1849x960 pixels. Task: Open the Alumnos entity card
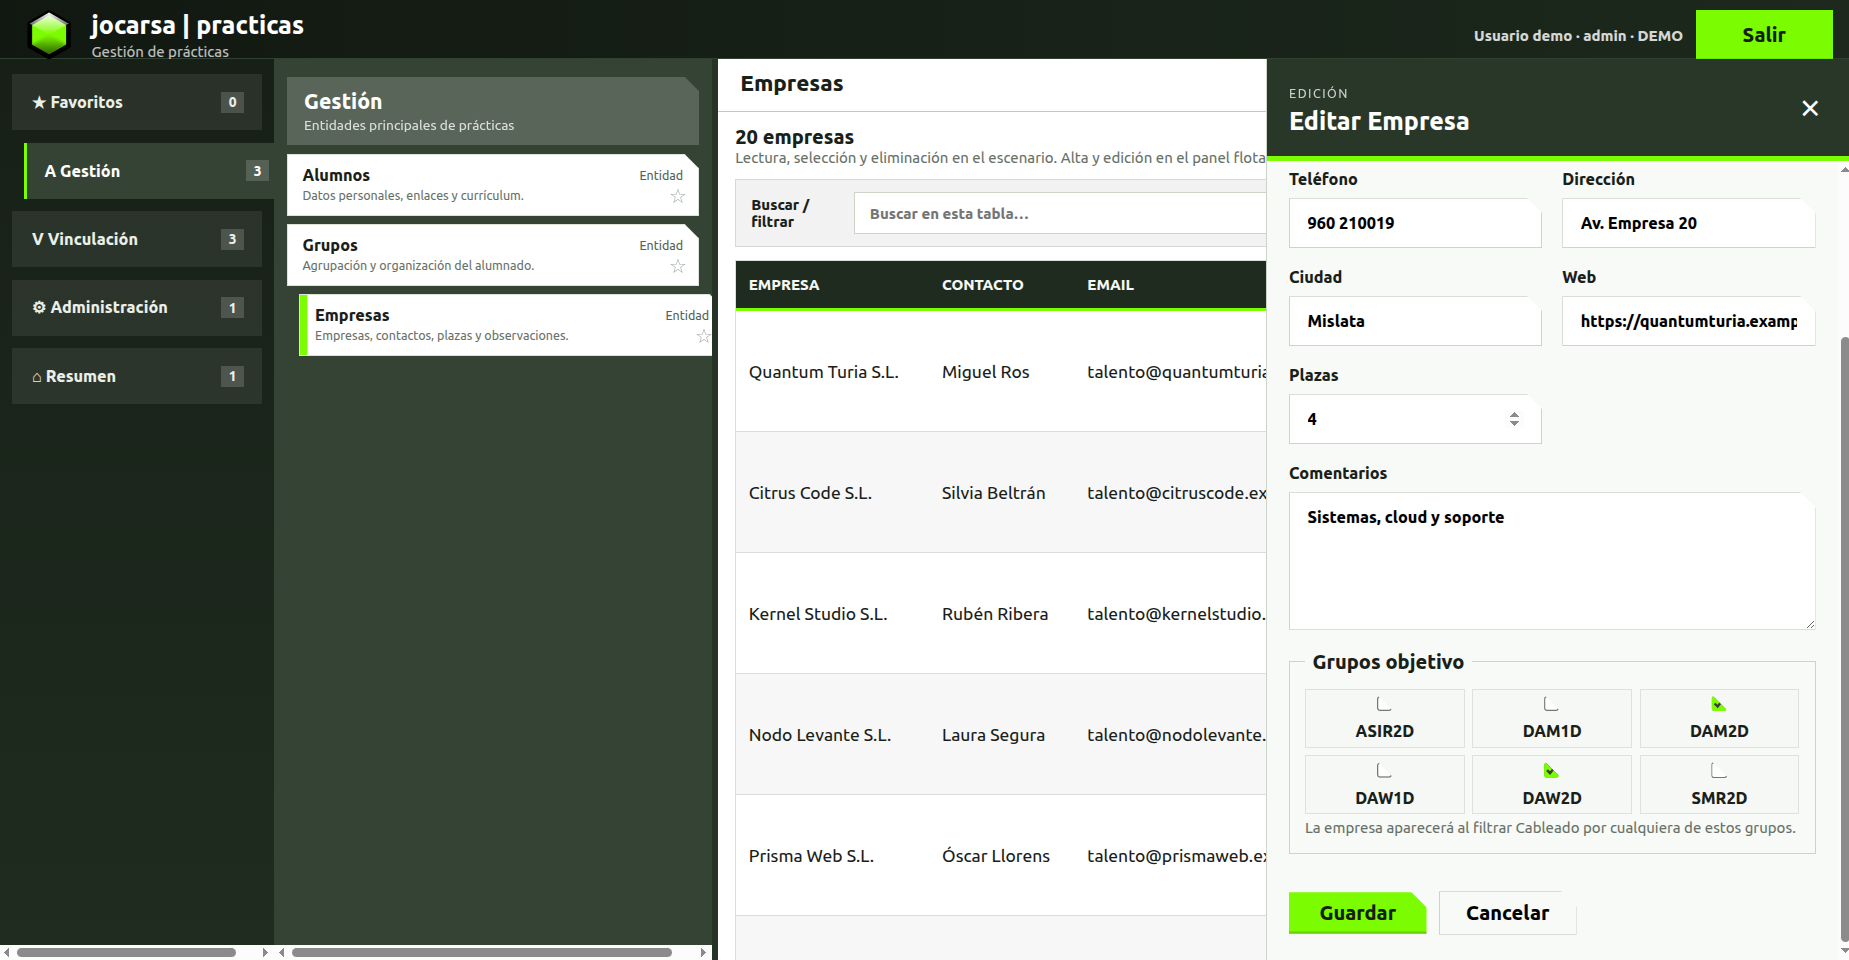tap(492, 185)
